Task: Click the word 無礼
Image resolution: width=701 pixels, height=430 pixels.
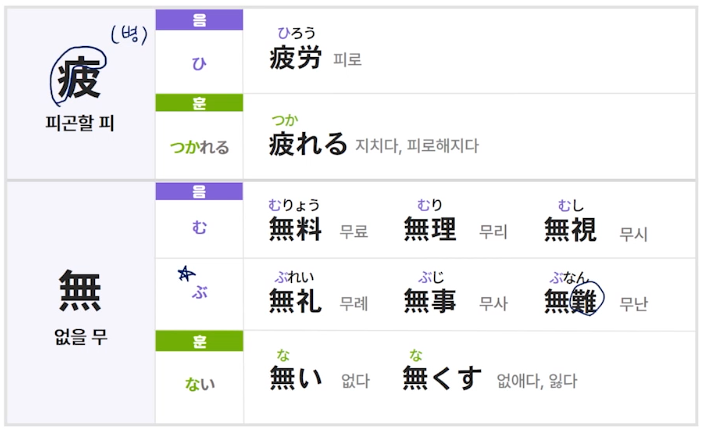Action: pos(296,300)
